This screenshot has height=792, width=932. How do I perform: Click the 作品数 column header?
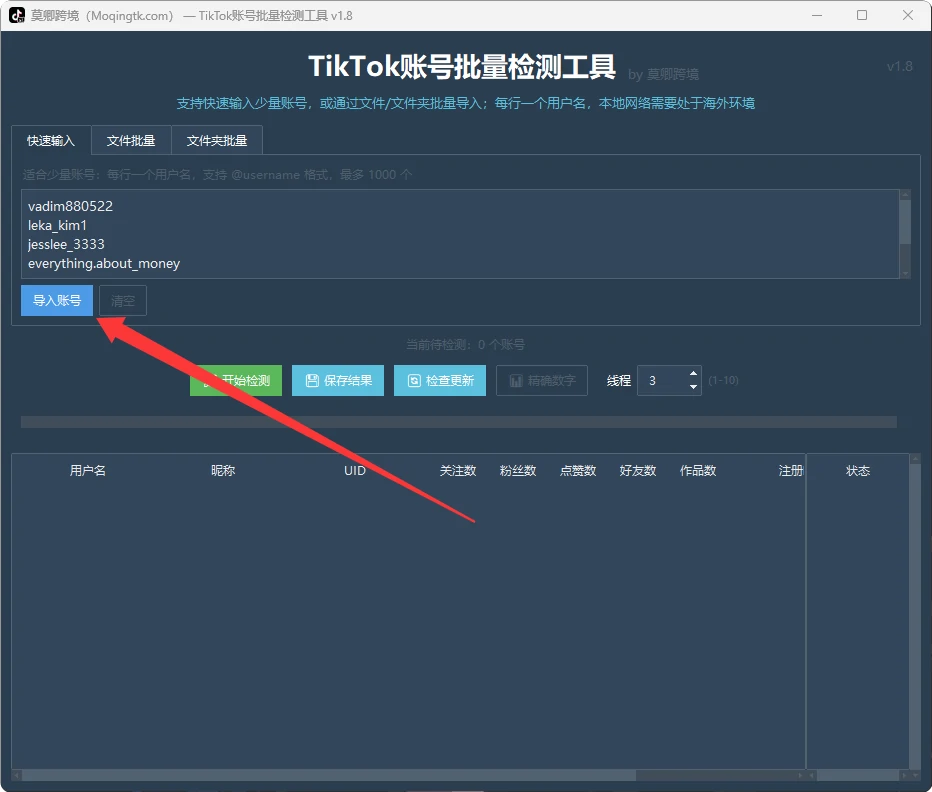[x=698, y=471]
